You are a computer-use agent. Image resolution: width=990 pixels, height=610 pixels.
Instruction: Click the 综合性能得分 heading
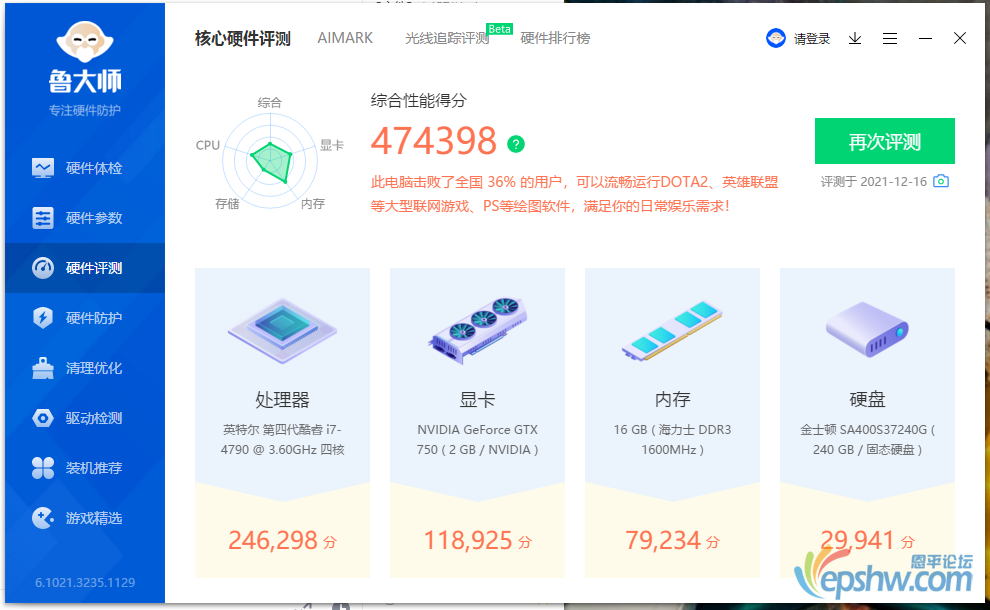point(419,100)
